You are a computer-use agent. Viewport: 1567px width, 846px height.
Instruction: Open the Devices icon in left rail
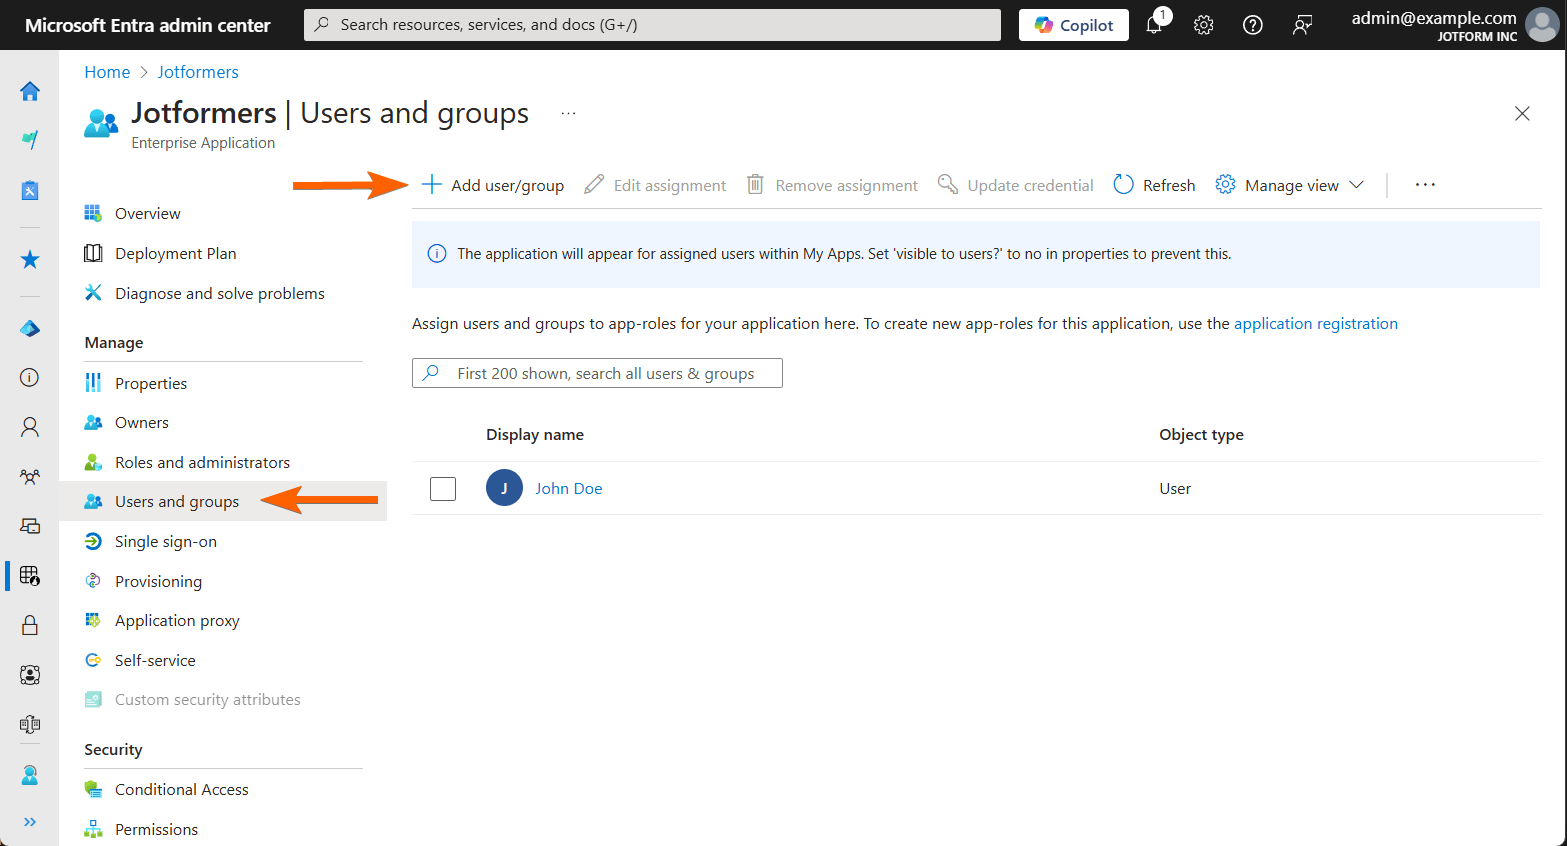(x=30, y=526)
